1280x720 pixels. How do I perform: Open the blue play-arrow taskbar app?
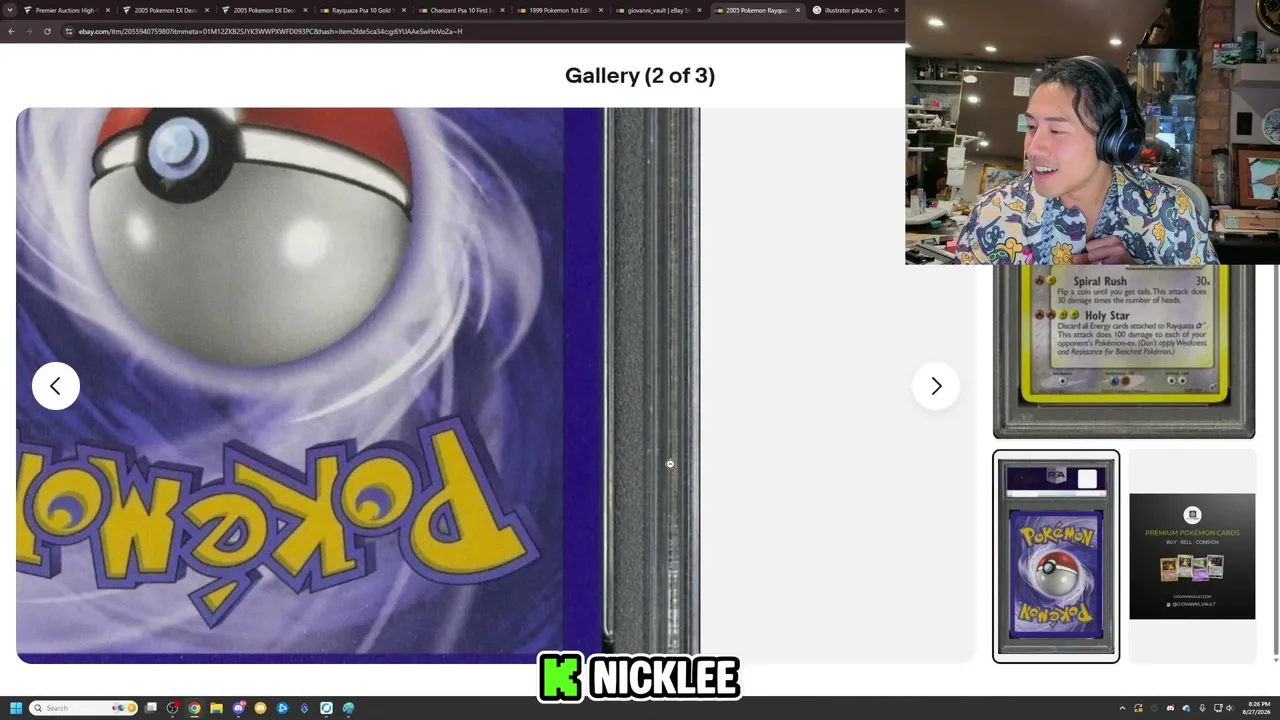[283, 708]
